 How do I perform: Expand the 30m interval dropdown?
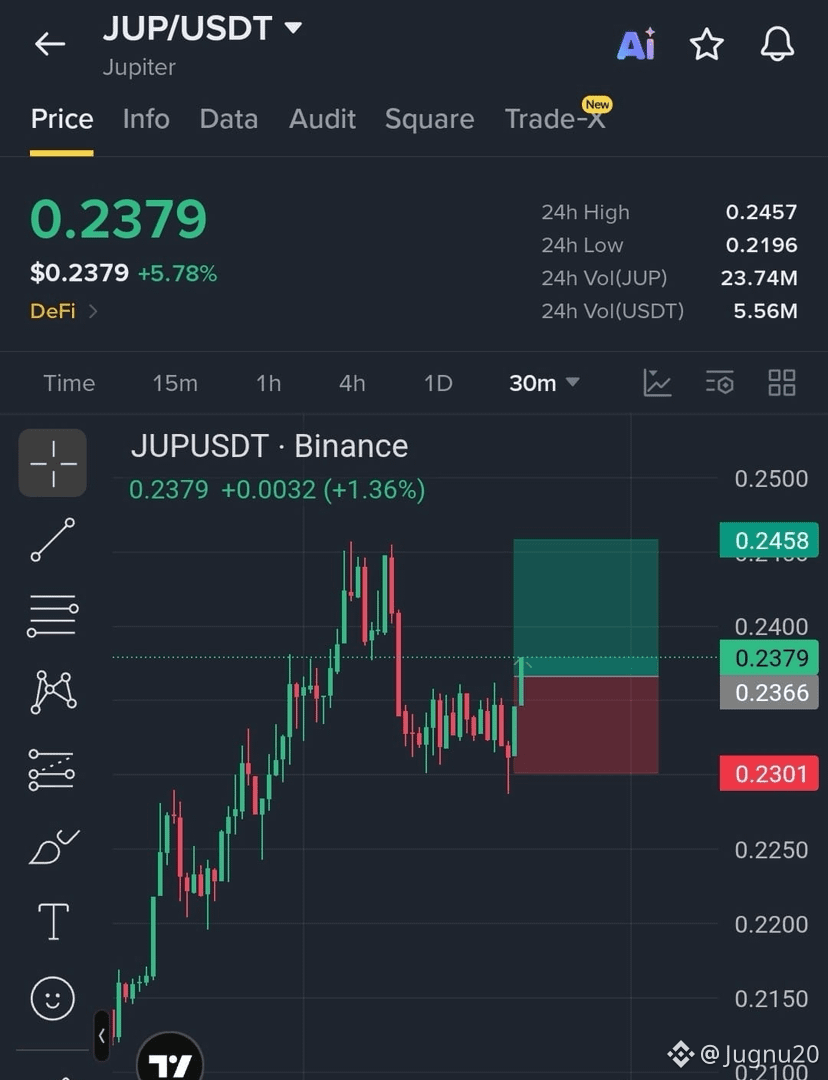(x=544, y=383)
